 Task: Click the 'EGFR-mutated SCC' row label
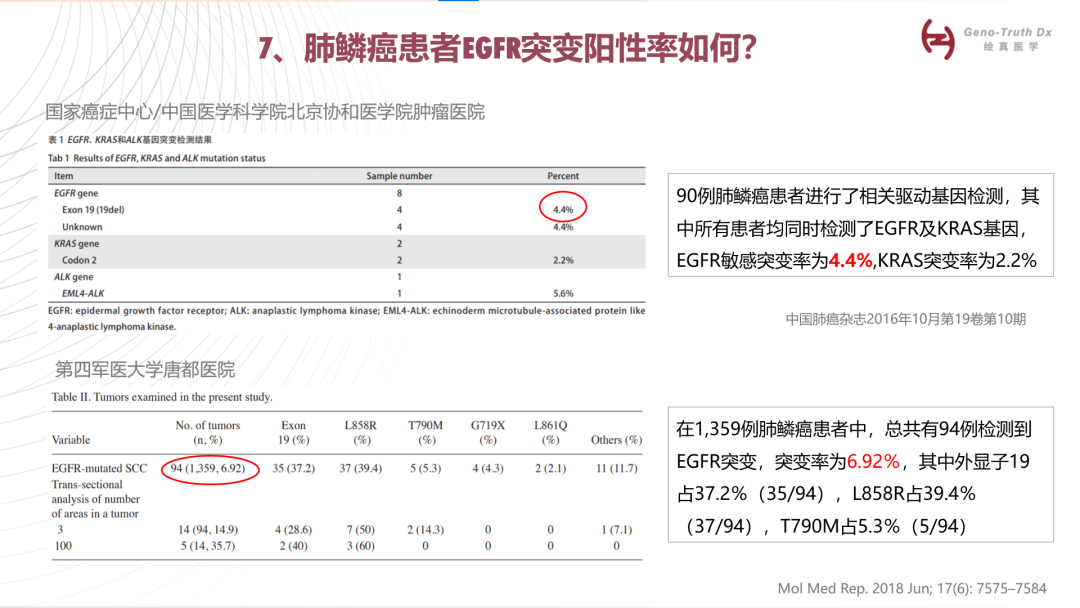click(x=101, y=469)
